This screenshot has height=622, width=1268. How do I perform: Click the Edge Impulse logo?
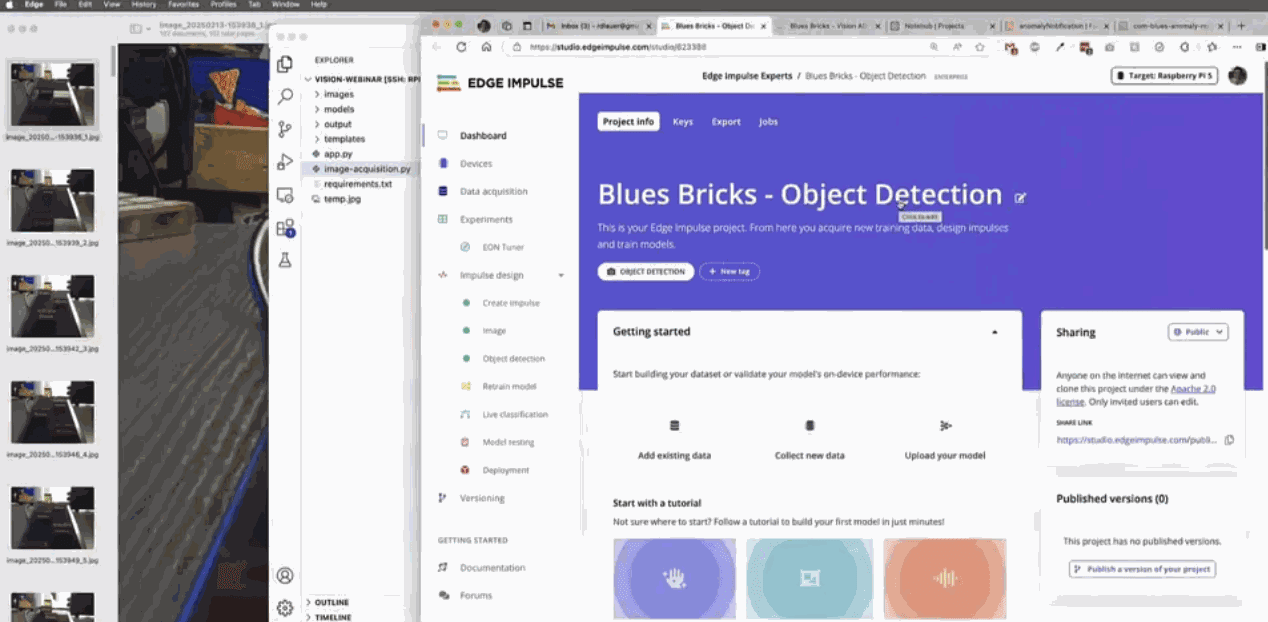[500, 83]
